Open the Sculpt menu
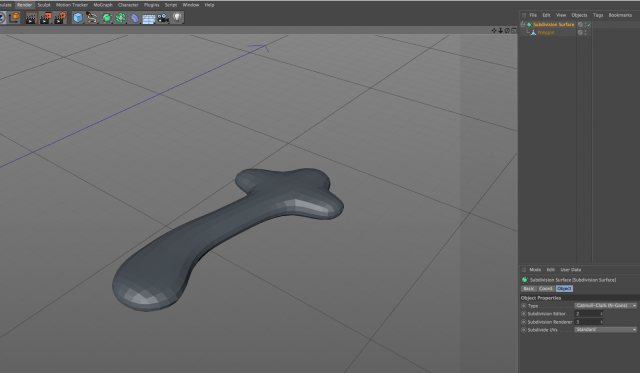640x373 pixels. [44, 5]
